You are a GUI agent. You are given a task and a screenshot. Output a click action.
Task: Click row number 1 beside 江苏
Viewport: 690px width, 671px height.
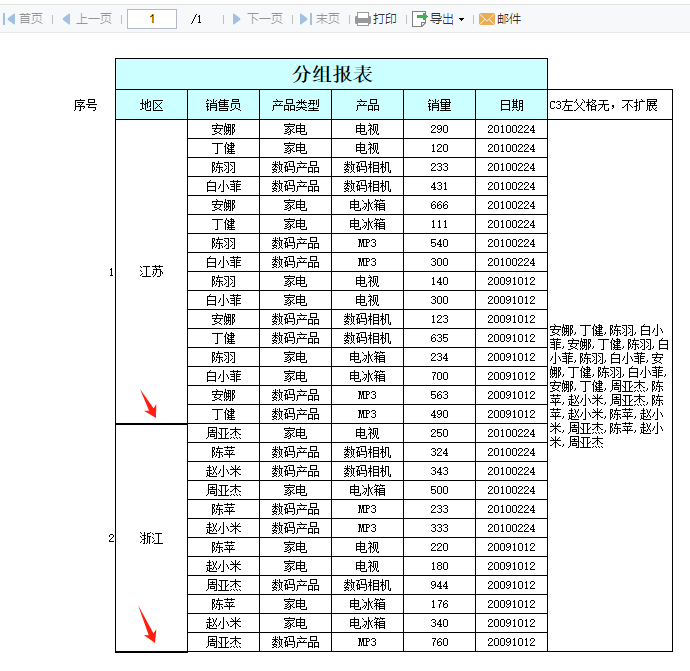pyautogui.click(x=111, y=272)
